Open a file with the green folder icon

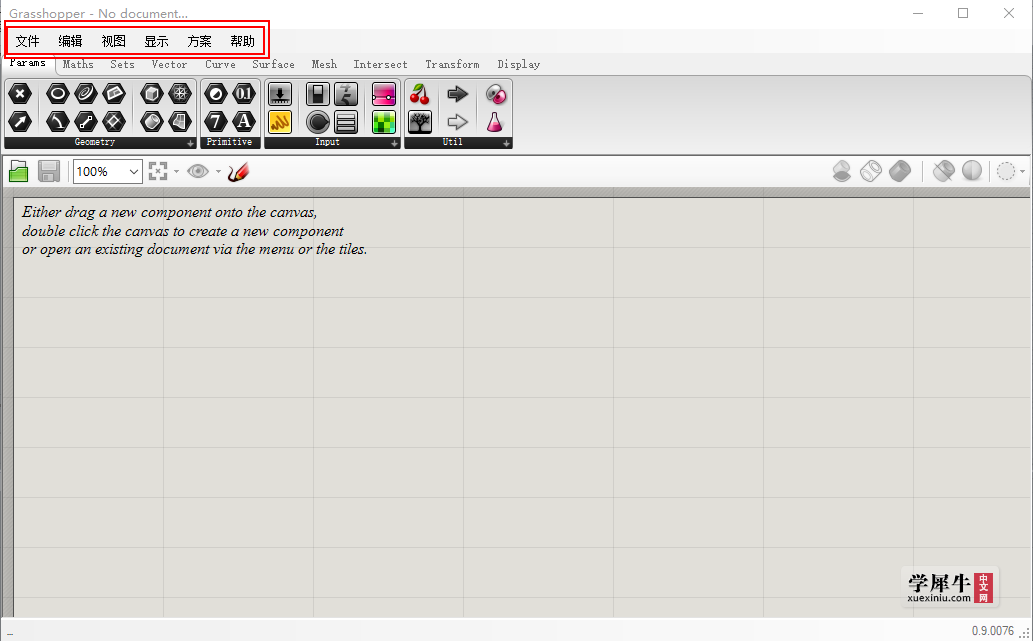(18, 171)
